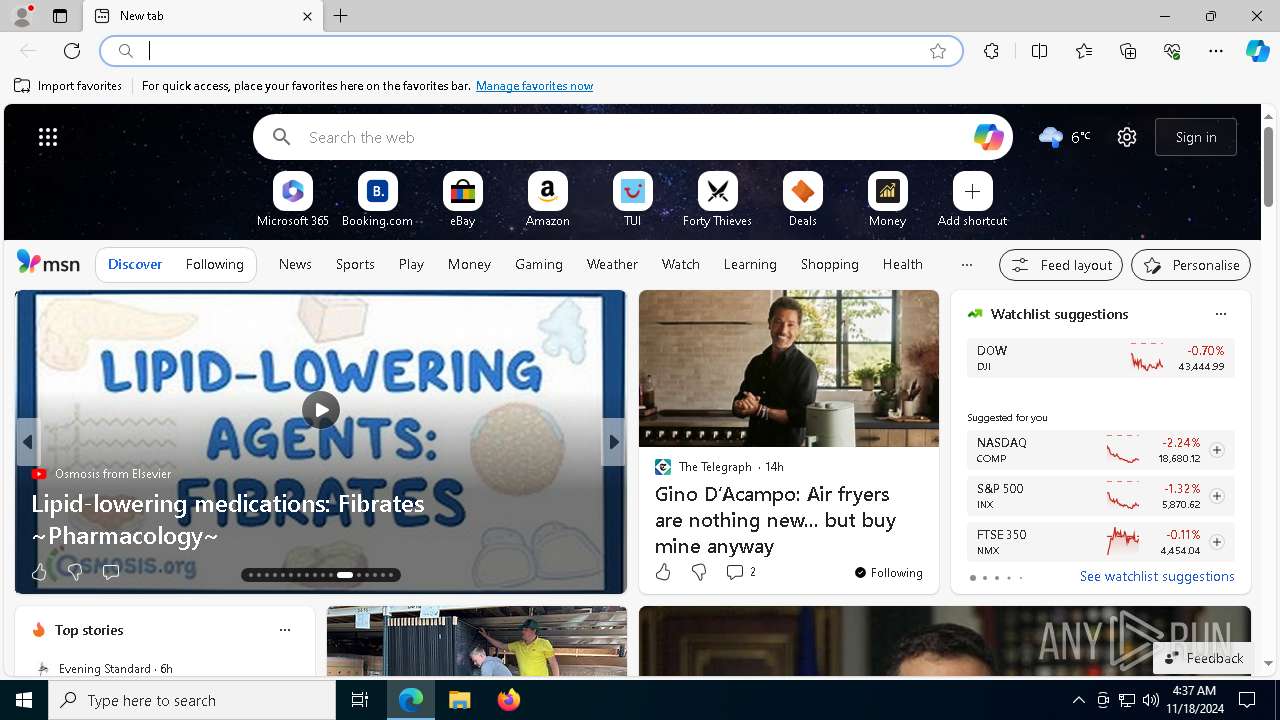Like the Lipid-lowering medications video
1280x720 pixels.
(39, 572)
